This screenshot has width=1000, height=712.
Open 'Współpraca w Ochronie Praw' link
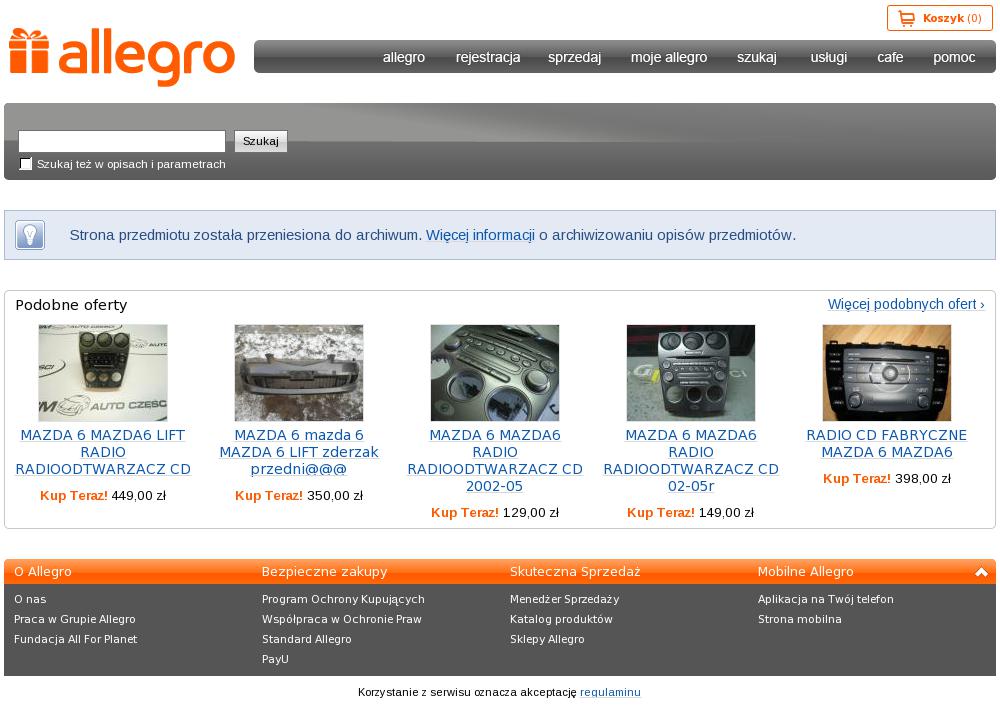click(342, 619)
